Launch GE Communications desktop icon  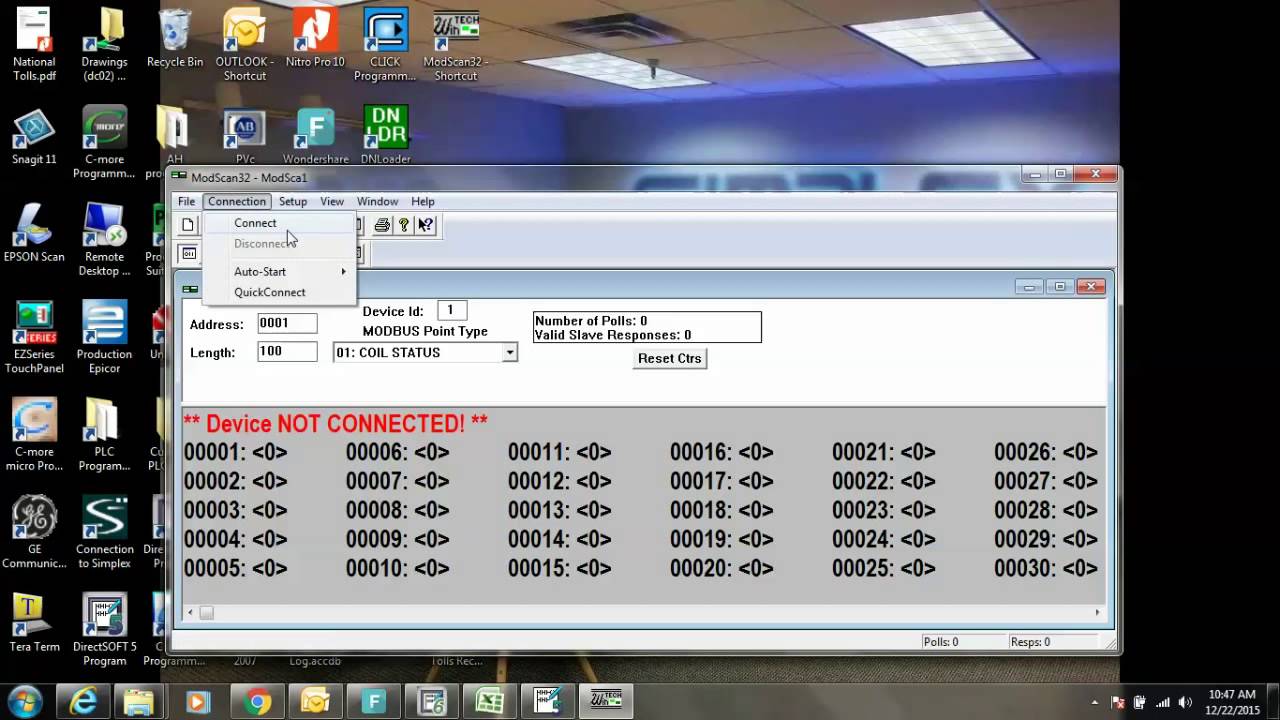pyautogui.click(x=34, y=532)
